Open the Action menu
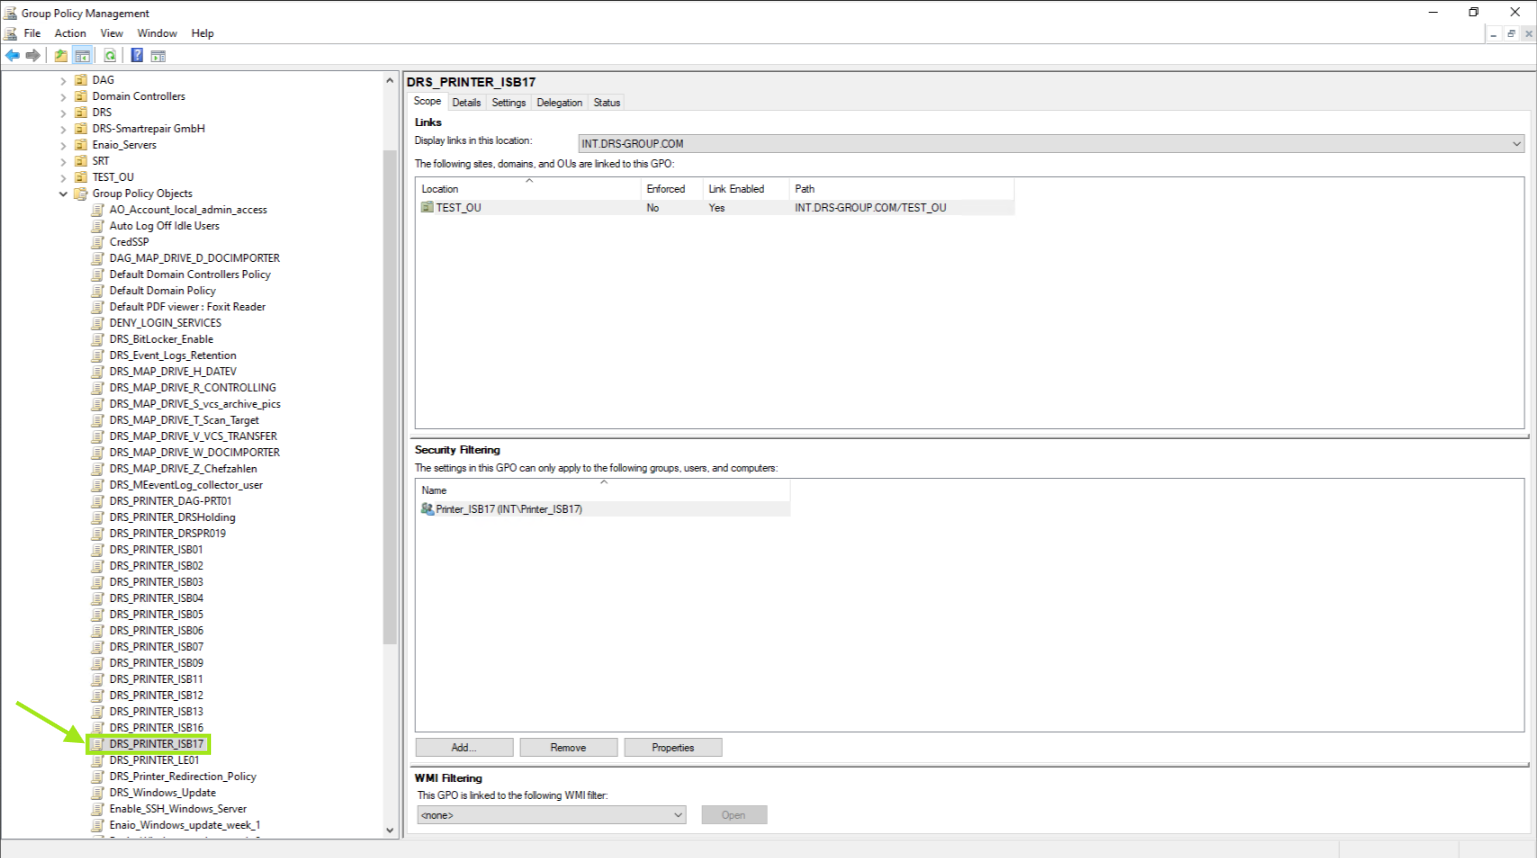Viewport: 1537px width, 858px height. pyautogui.click(x=70, y=33)
